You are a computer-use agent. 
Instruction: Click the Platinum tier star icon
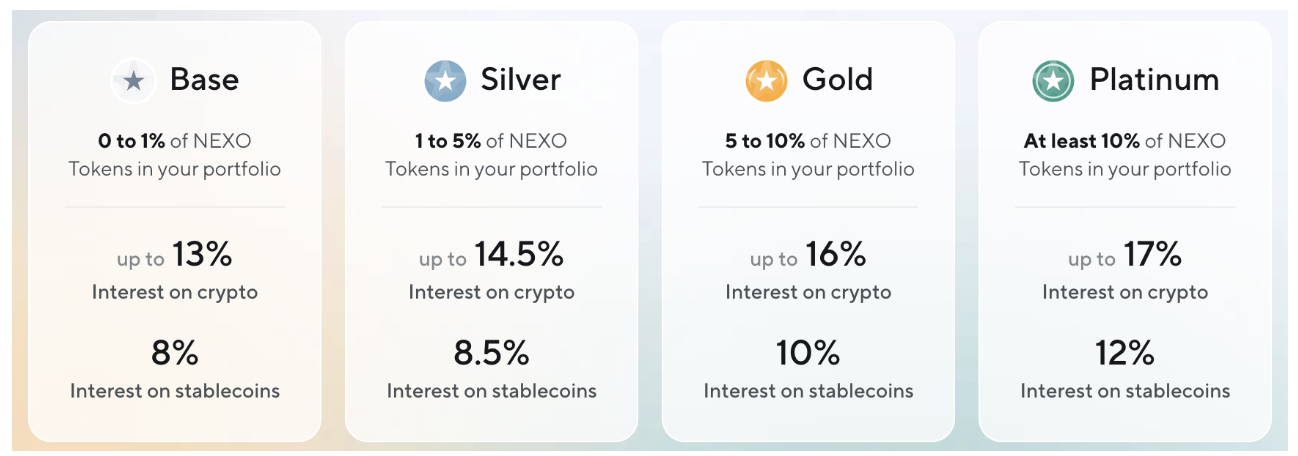(1053, 81)
